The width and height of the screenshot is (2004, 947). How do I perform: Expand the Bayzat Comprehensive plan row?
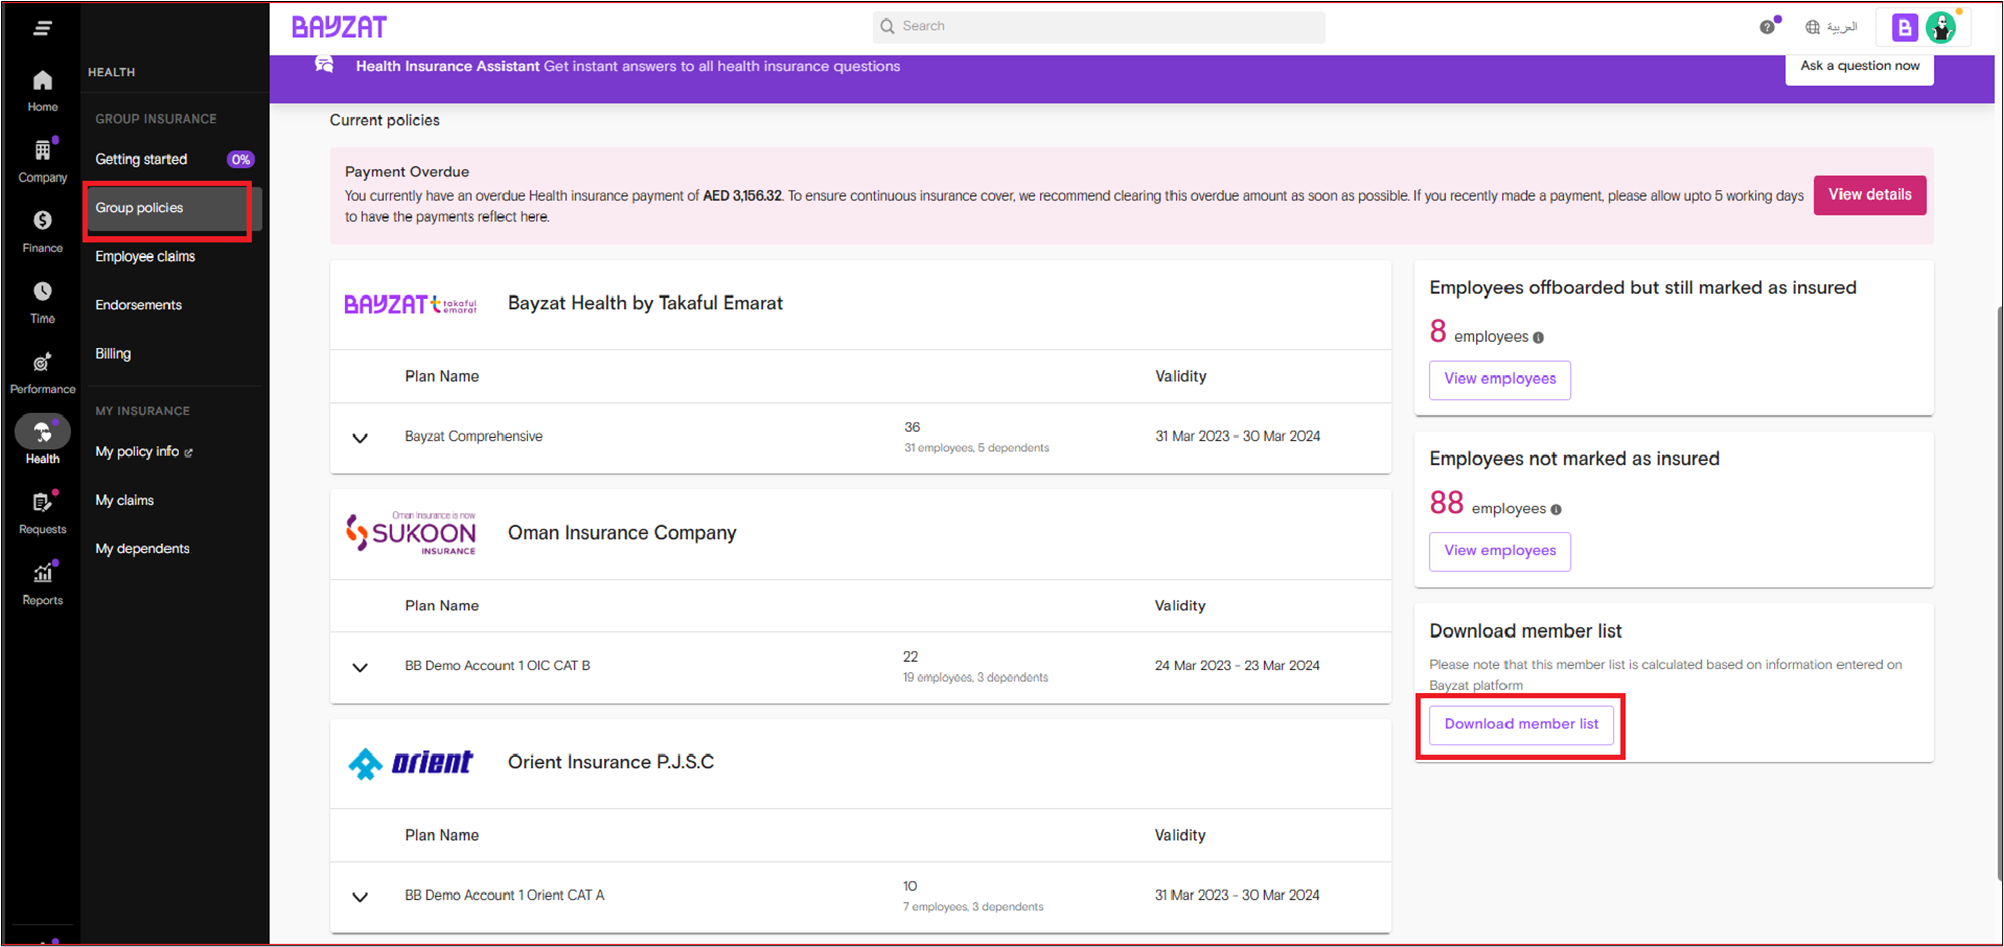[360, 438]
